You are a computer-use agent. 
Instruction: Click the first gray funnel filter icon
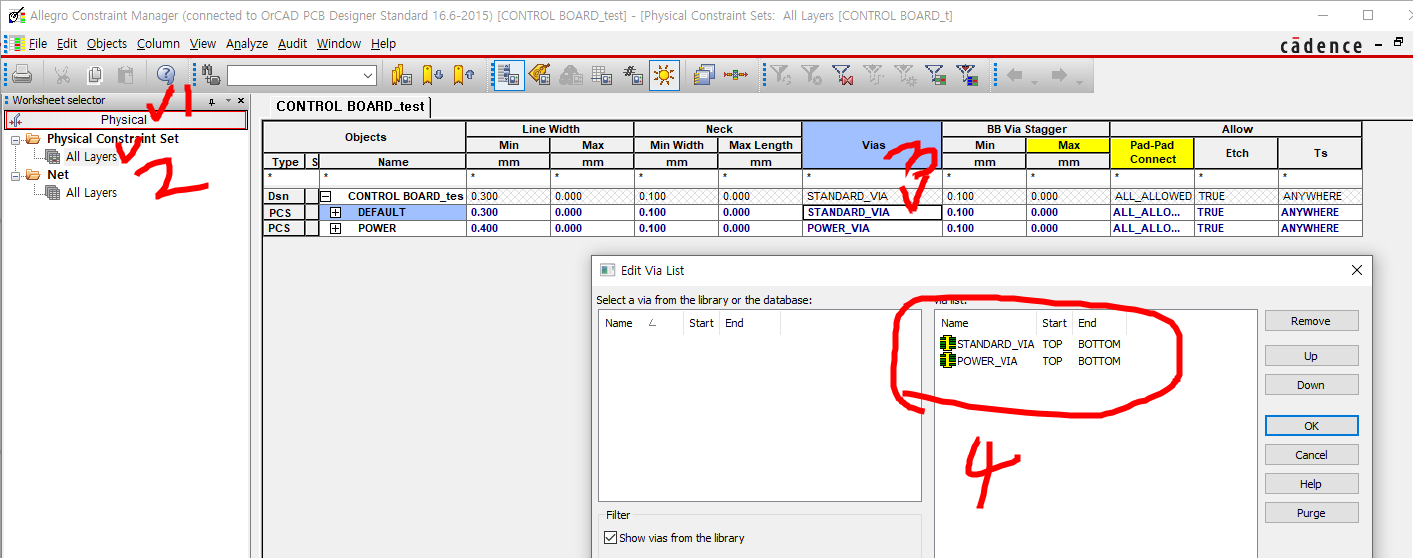780,75
